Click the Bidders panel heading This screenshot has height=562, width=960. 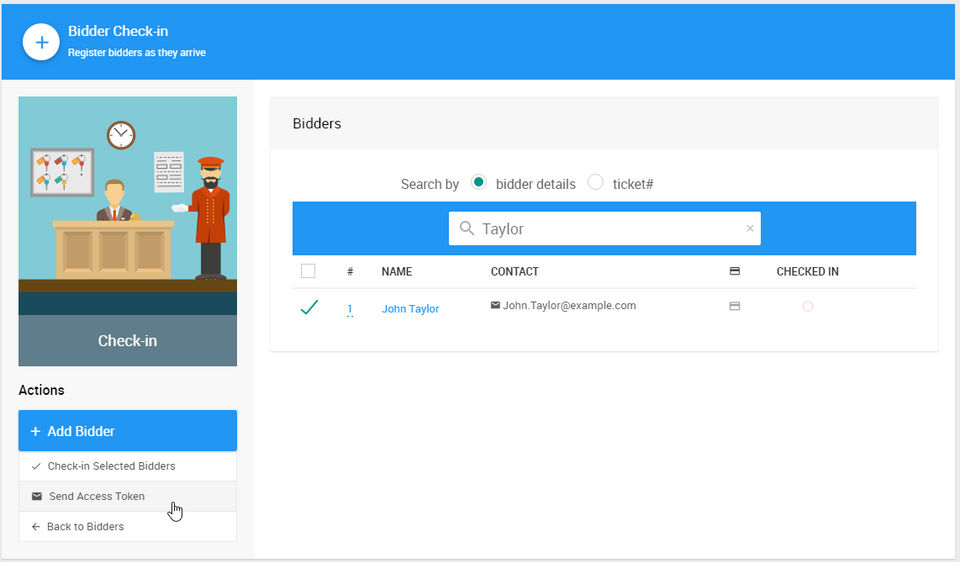pyautogui.click(x=317, y=123)
